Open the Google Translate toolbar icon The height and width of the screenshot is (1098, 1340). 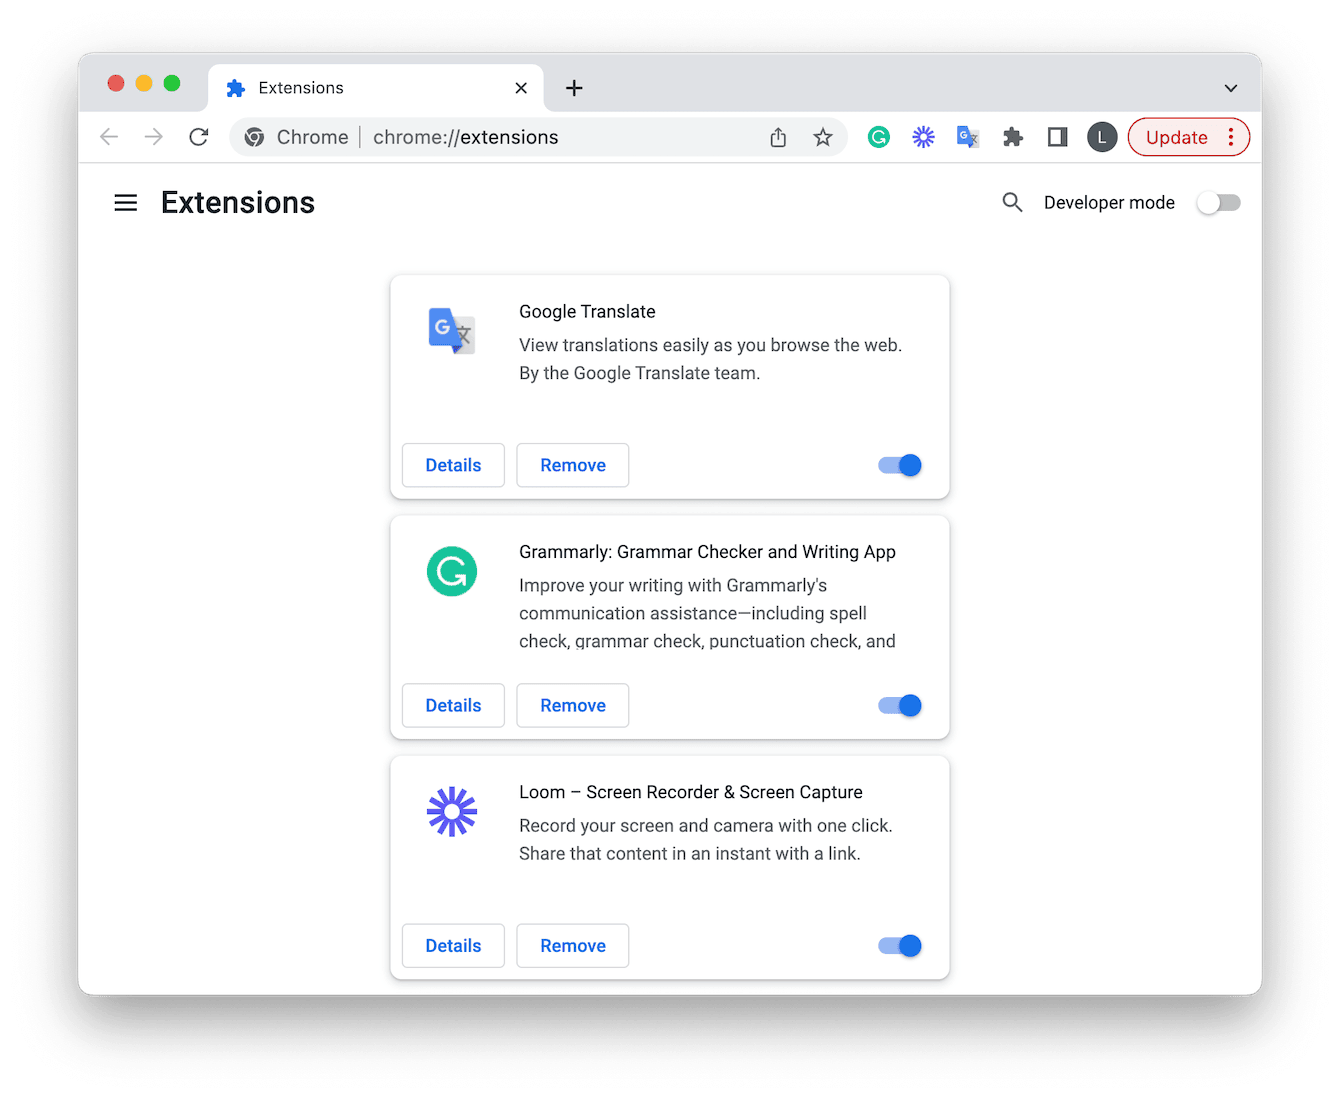[x=967, y=137]
